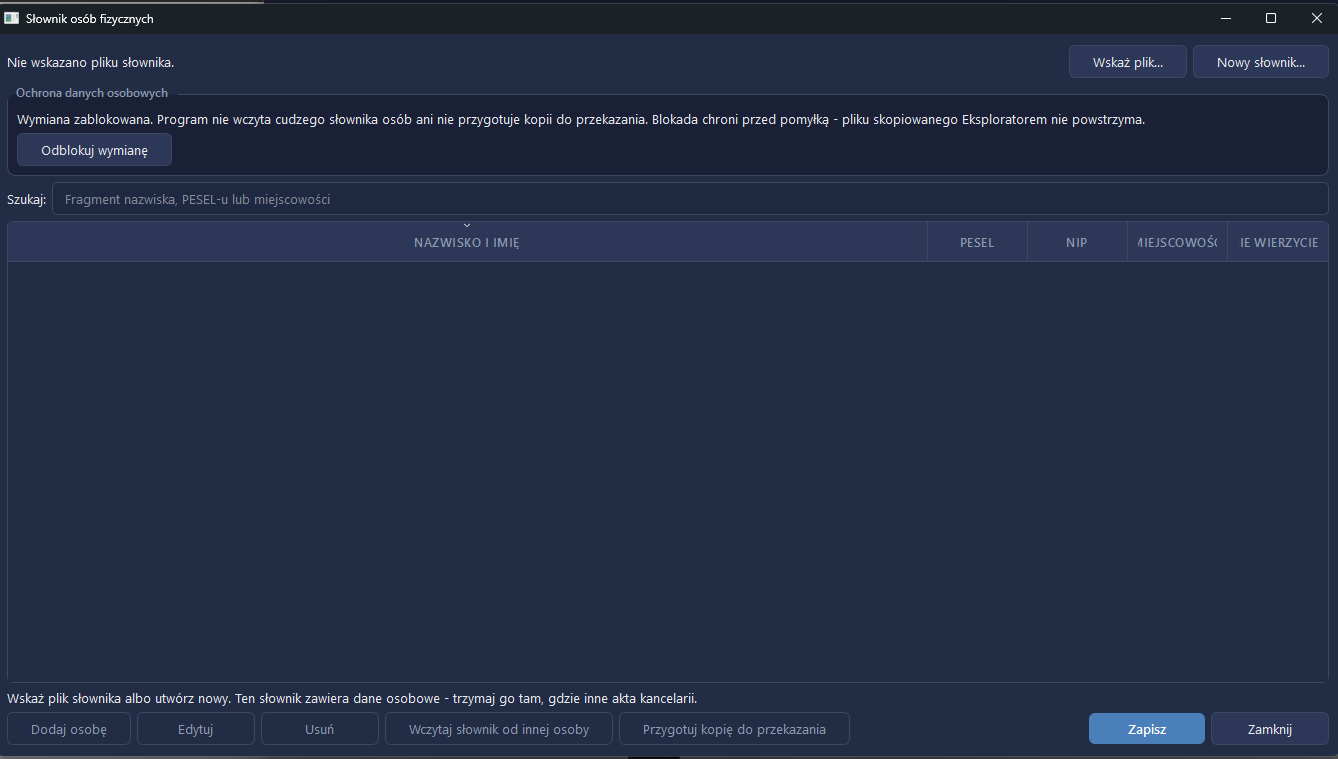Screen dimensions: 1338x759
Task: Close the dialog with Zamknij
Action: tap(1270, 729)
